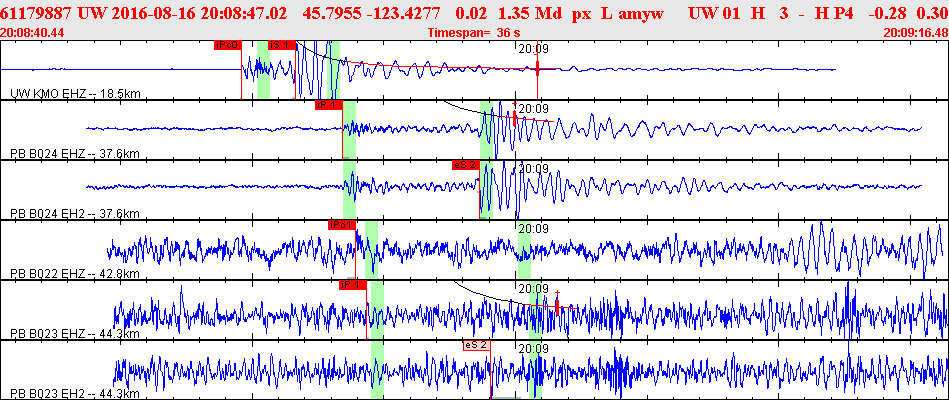
Task: Click the H P4 text in header
Action: (x=836, y=13)
